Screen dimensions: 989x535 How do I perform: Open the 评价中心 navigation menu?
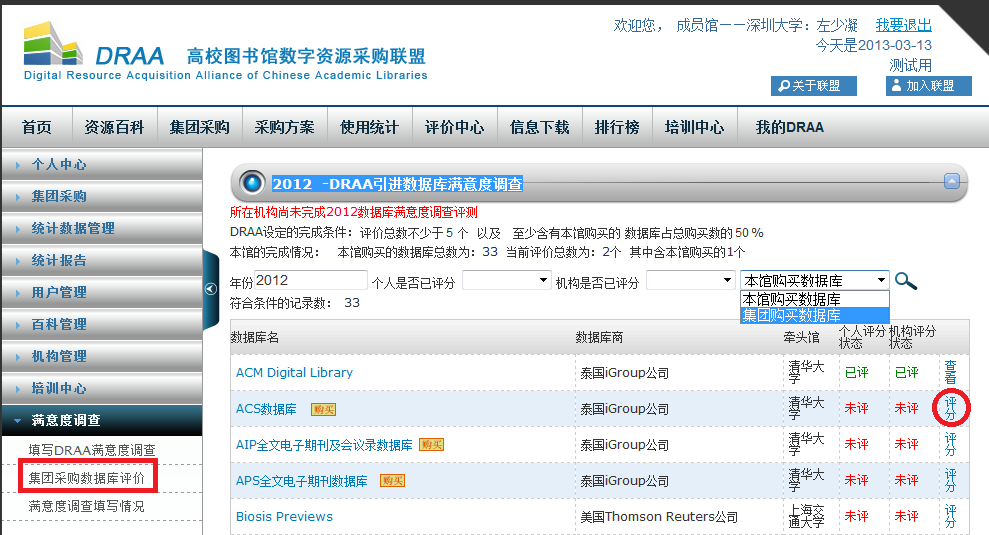[454, 127]
